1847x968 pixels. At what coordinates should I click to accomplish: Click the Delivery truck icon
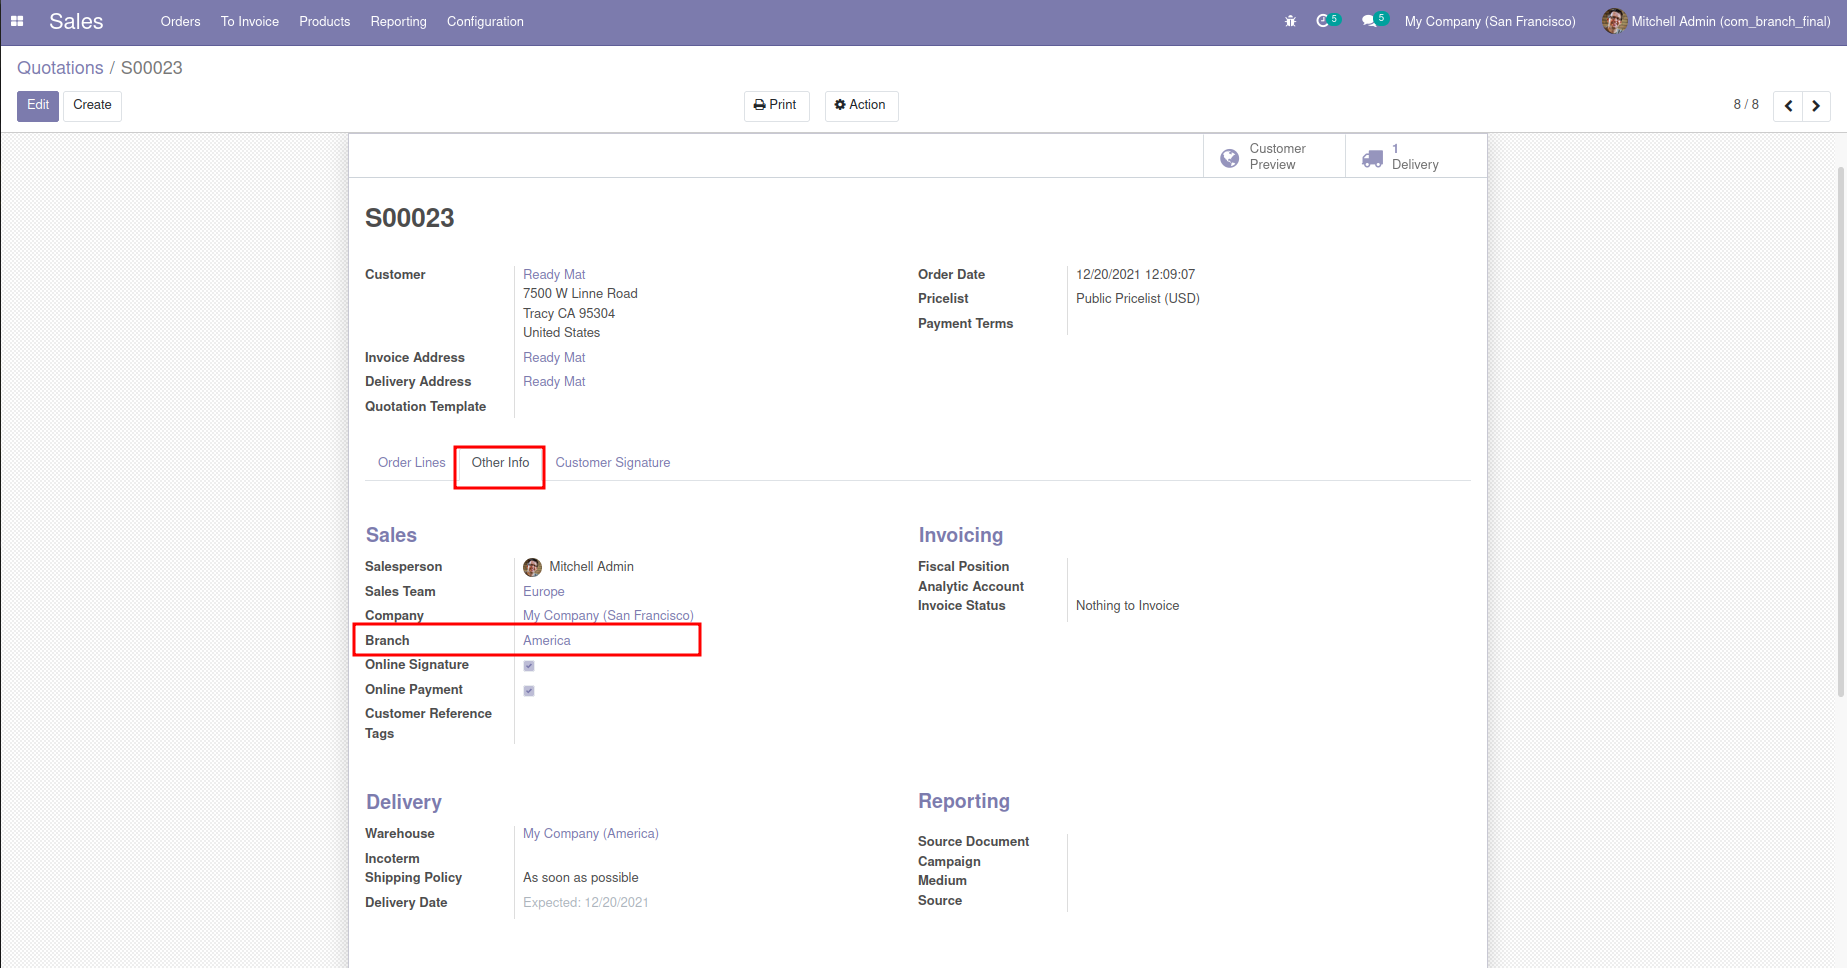[1373, 158]
